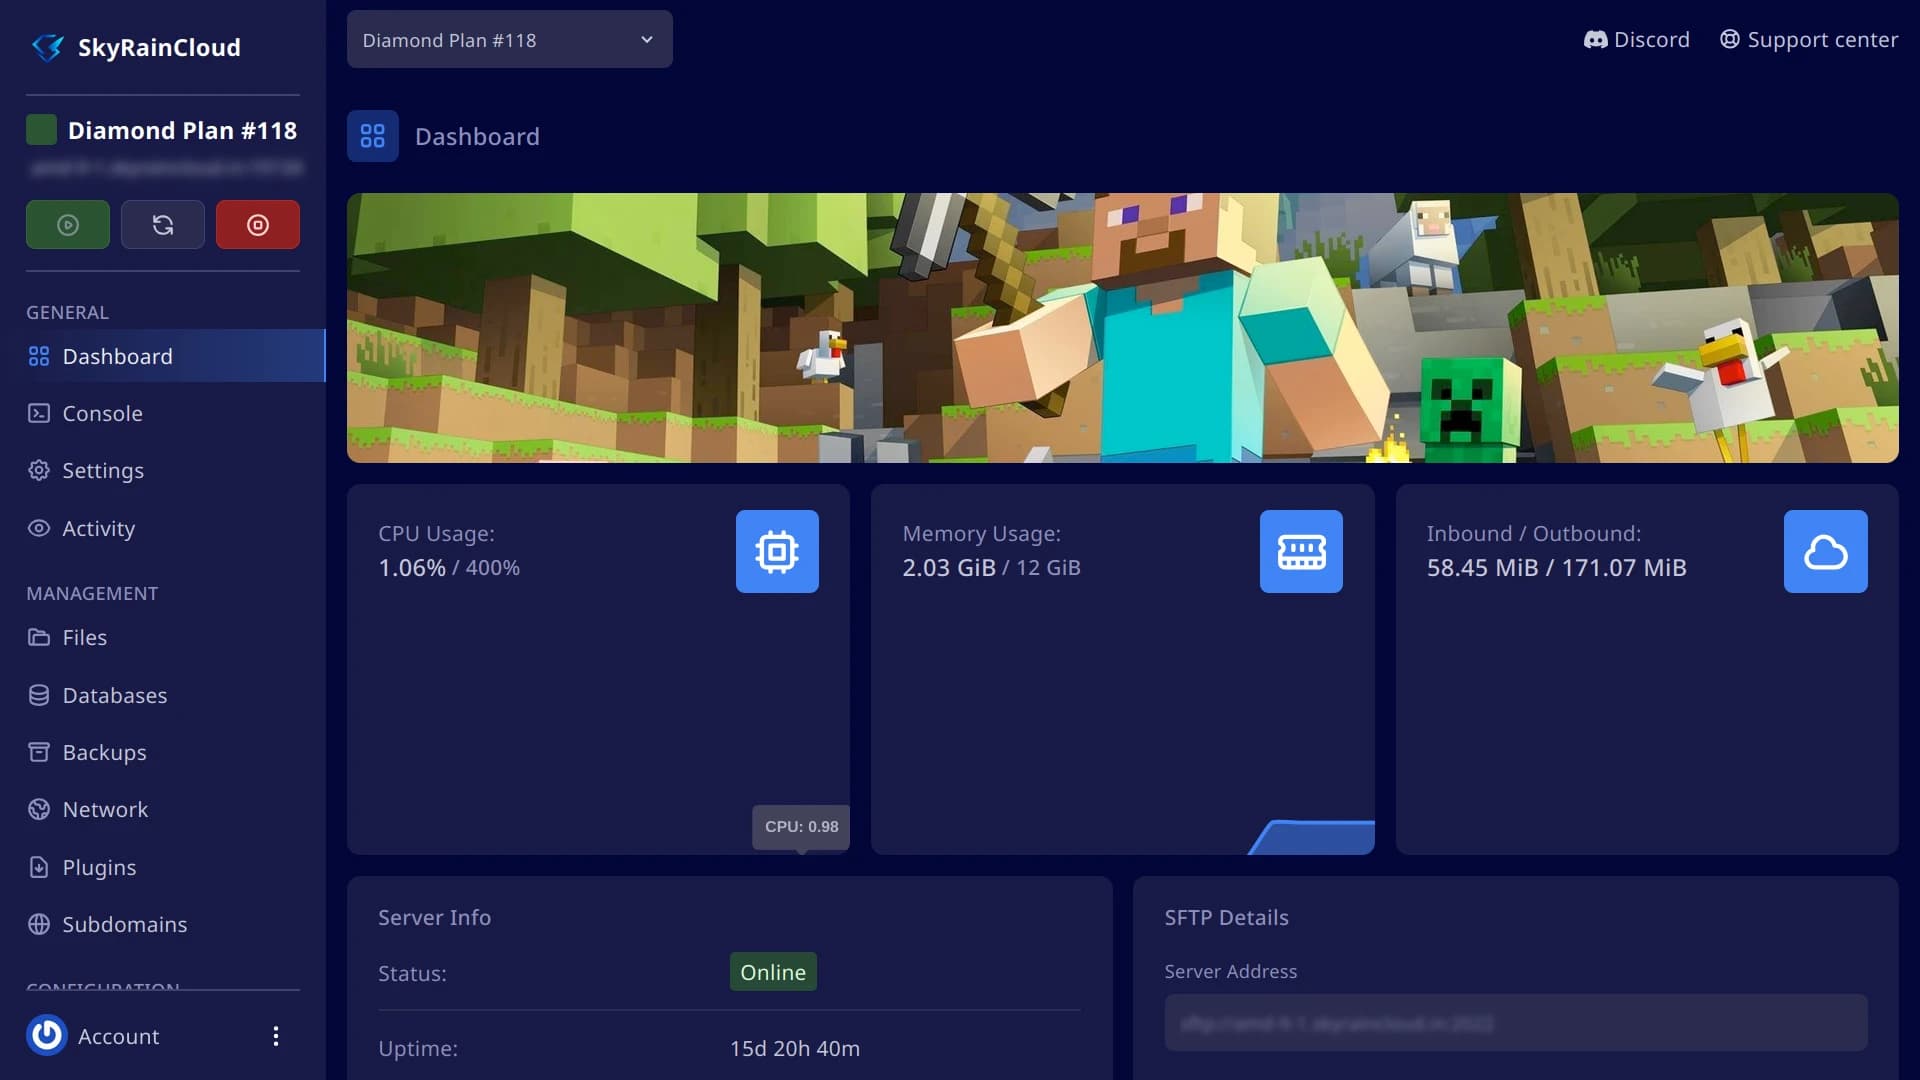Open Settings in sidebar
This screenshot has height=1080, width=1920.
[x=163, y=470]
